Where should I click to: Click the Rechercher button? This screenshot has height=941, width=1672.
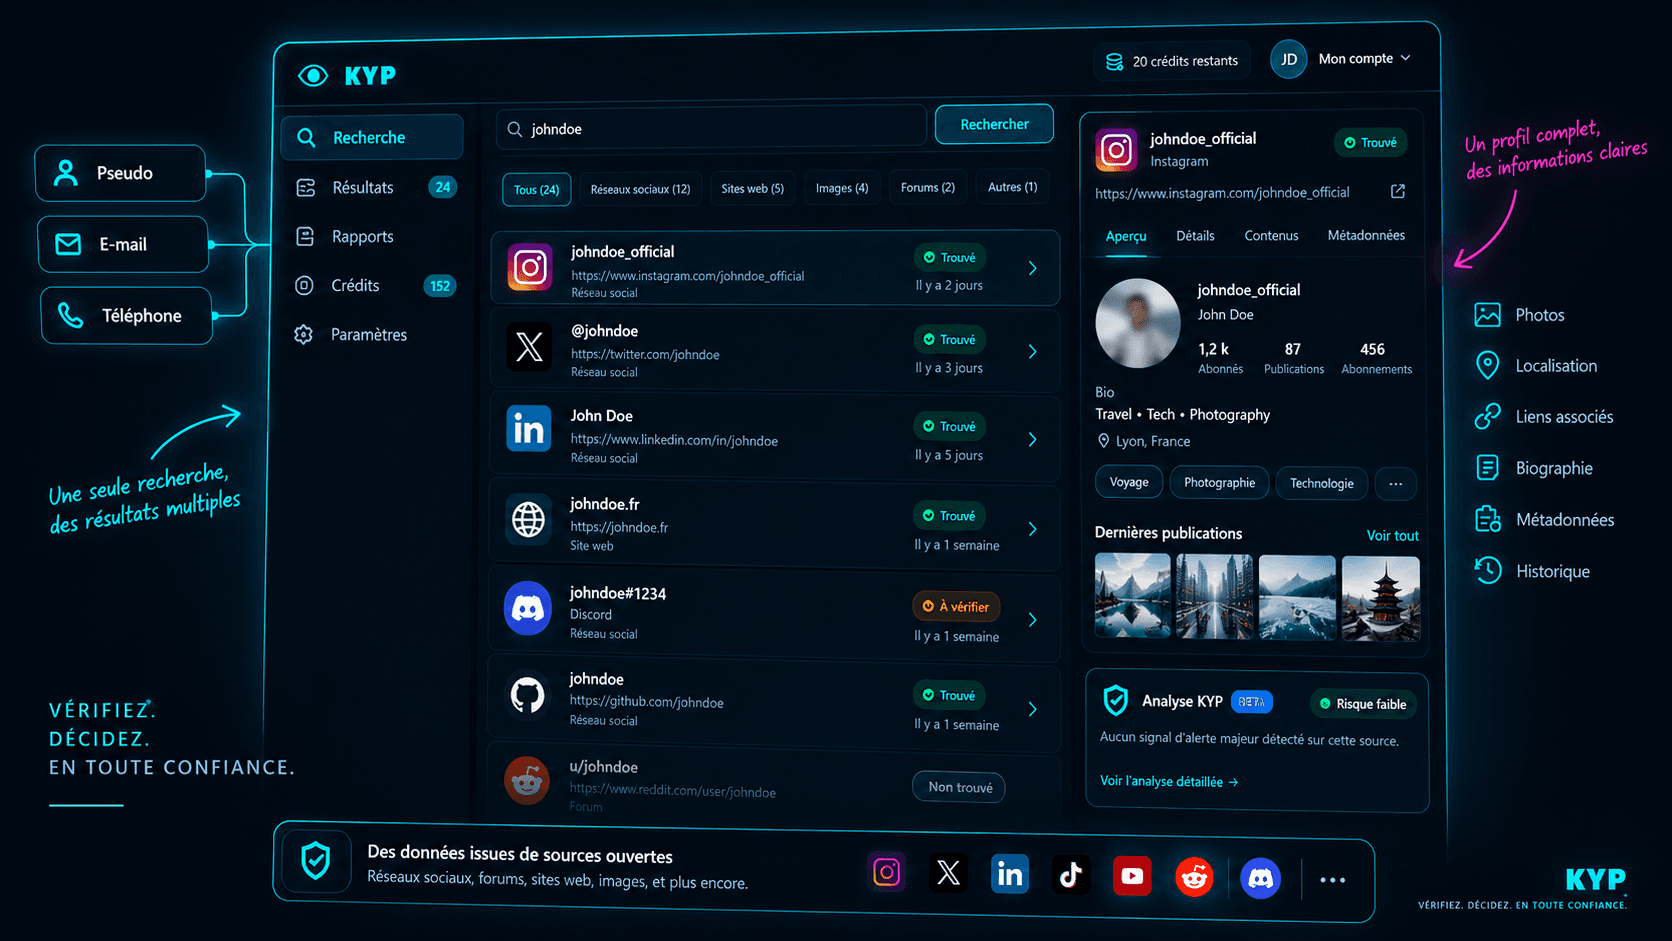coord(994,124)
